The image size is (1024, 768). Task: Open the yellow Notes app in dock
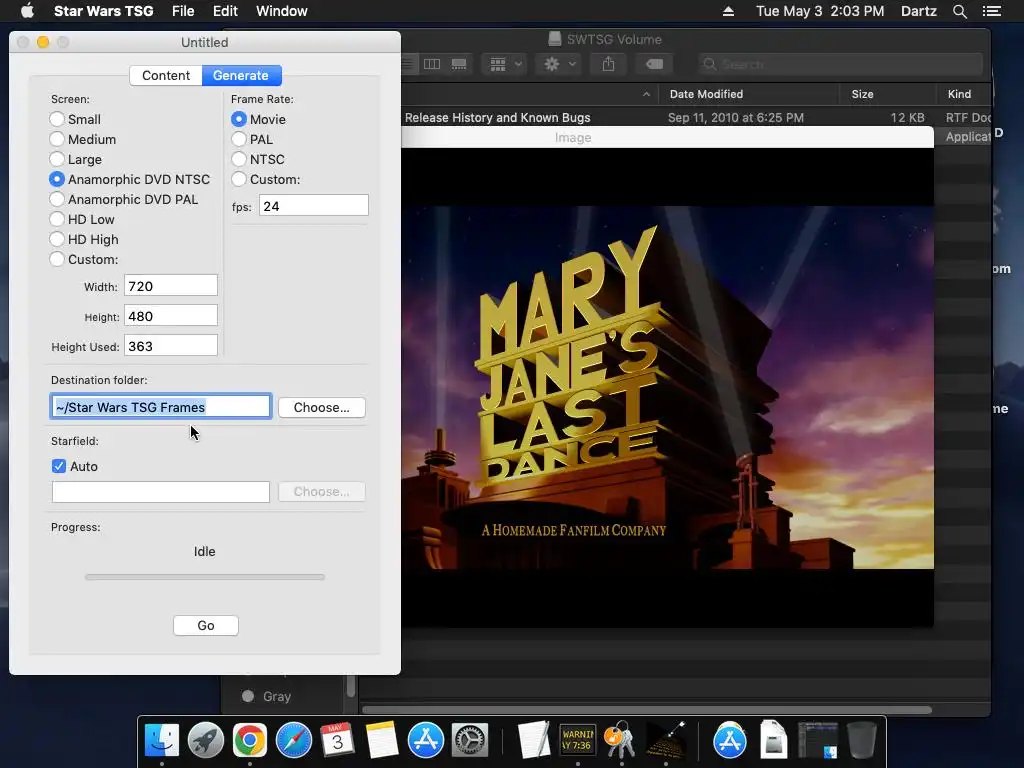coord(382,741)
